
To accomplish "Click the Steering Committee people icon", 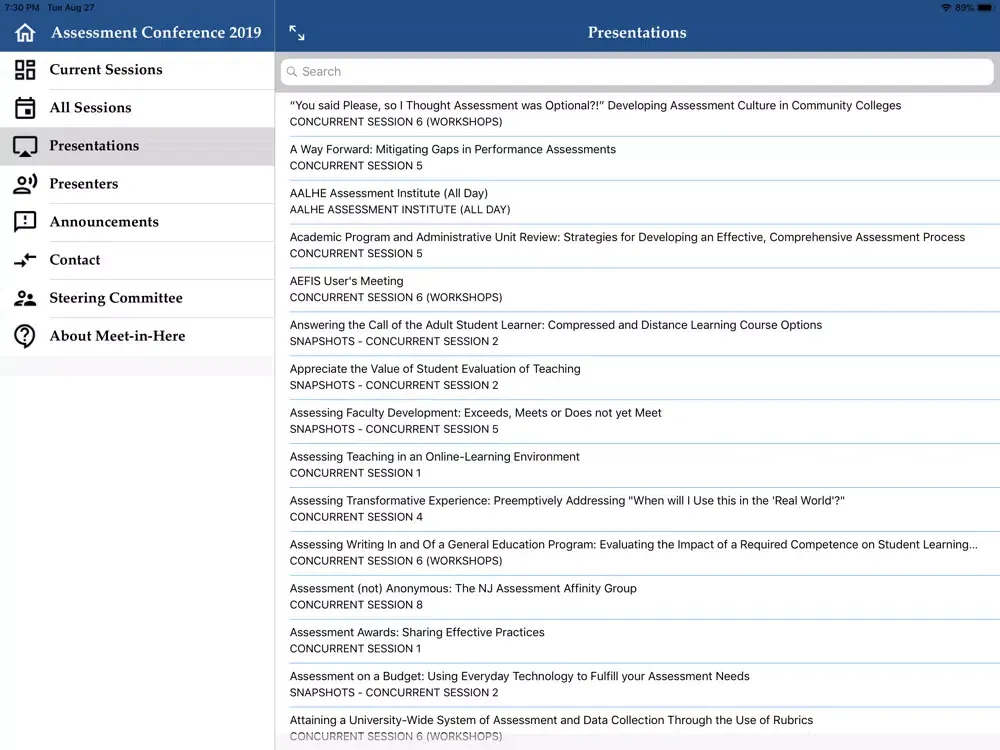I will [25, 298].
